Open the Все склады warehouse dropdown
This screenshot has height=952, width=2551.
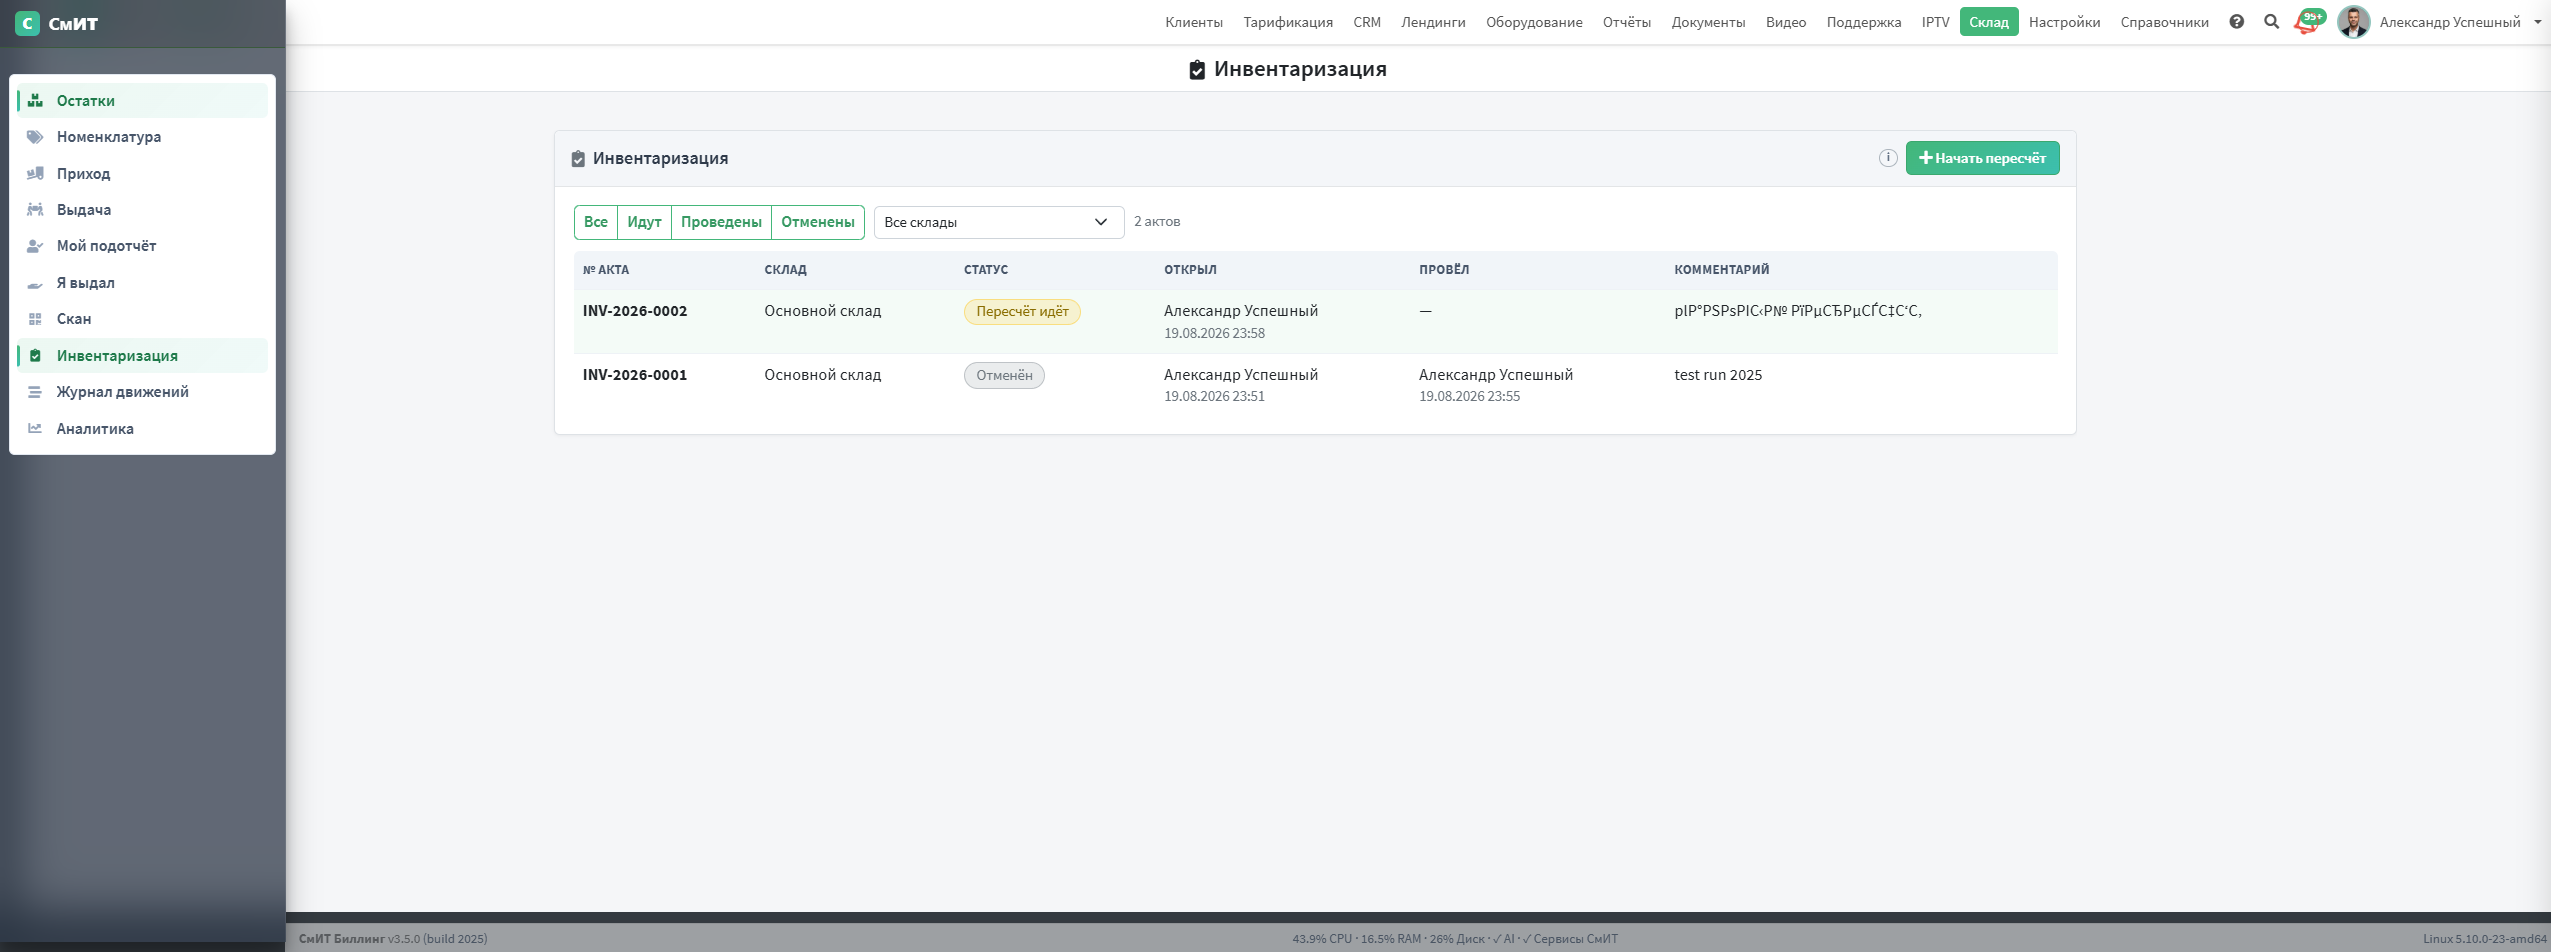(999, 222)
